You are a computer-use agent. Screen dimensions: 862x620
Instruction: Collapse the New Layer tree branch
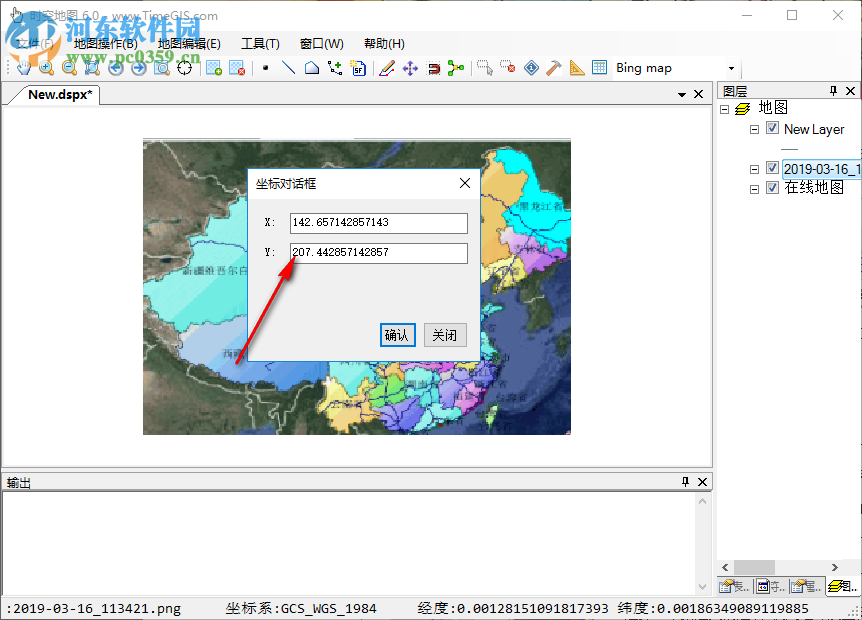coord(755,129)
